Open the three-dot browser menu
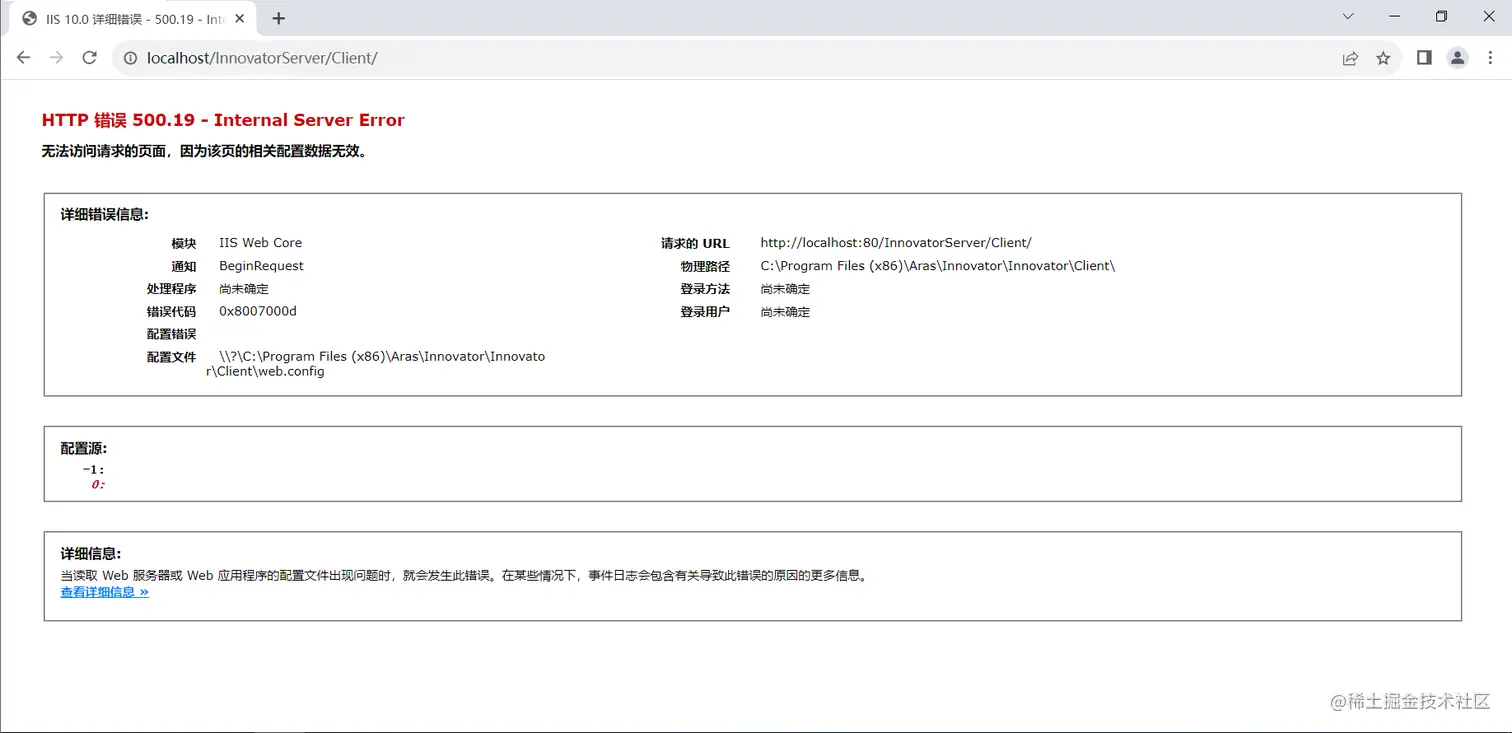This screenshot has width=1512, height=733. pos(1491,58)
